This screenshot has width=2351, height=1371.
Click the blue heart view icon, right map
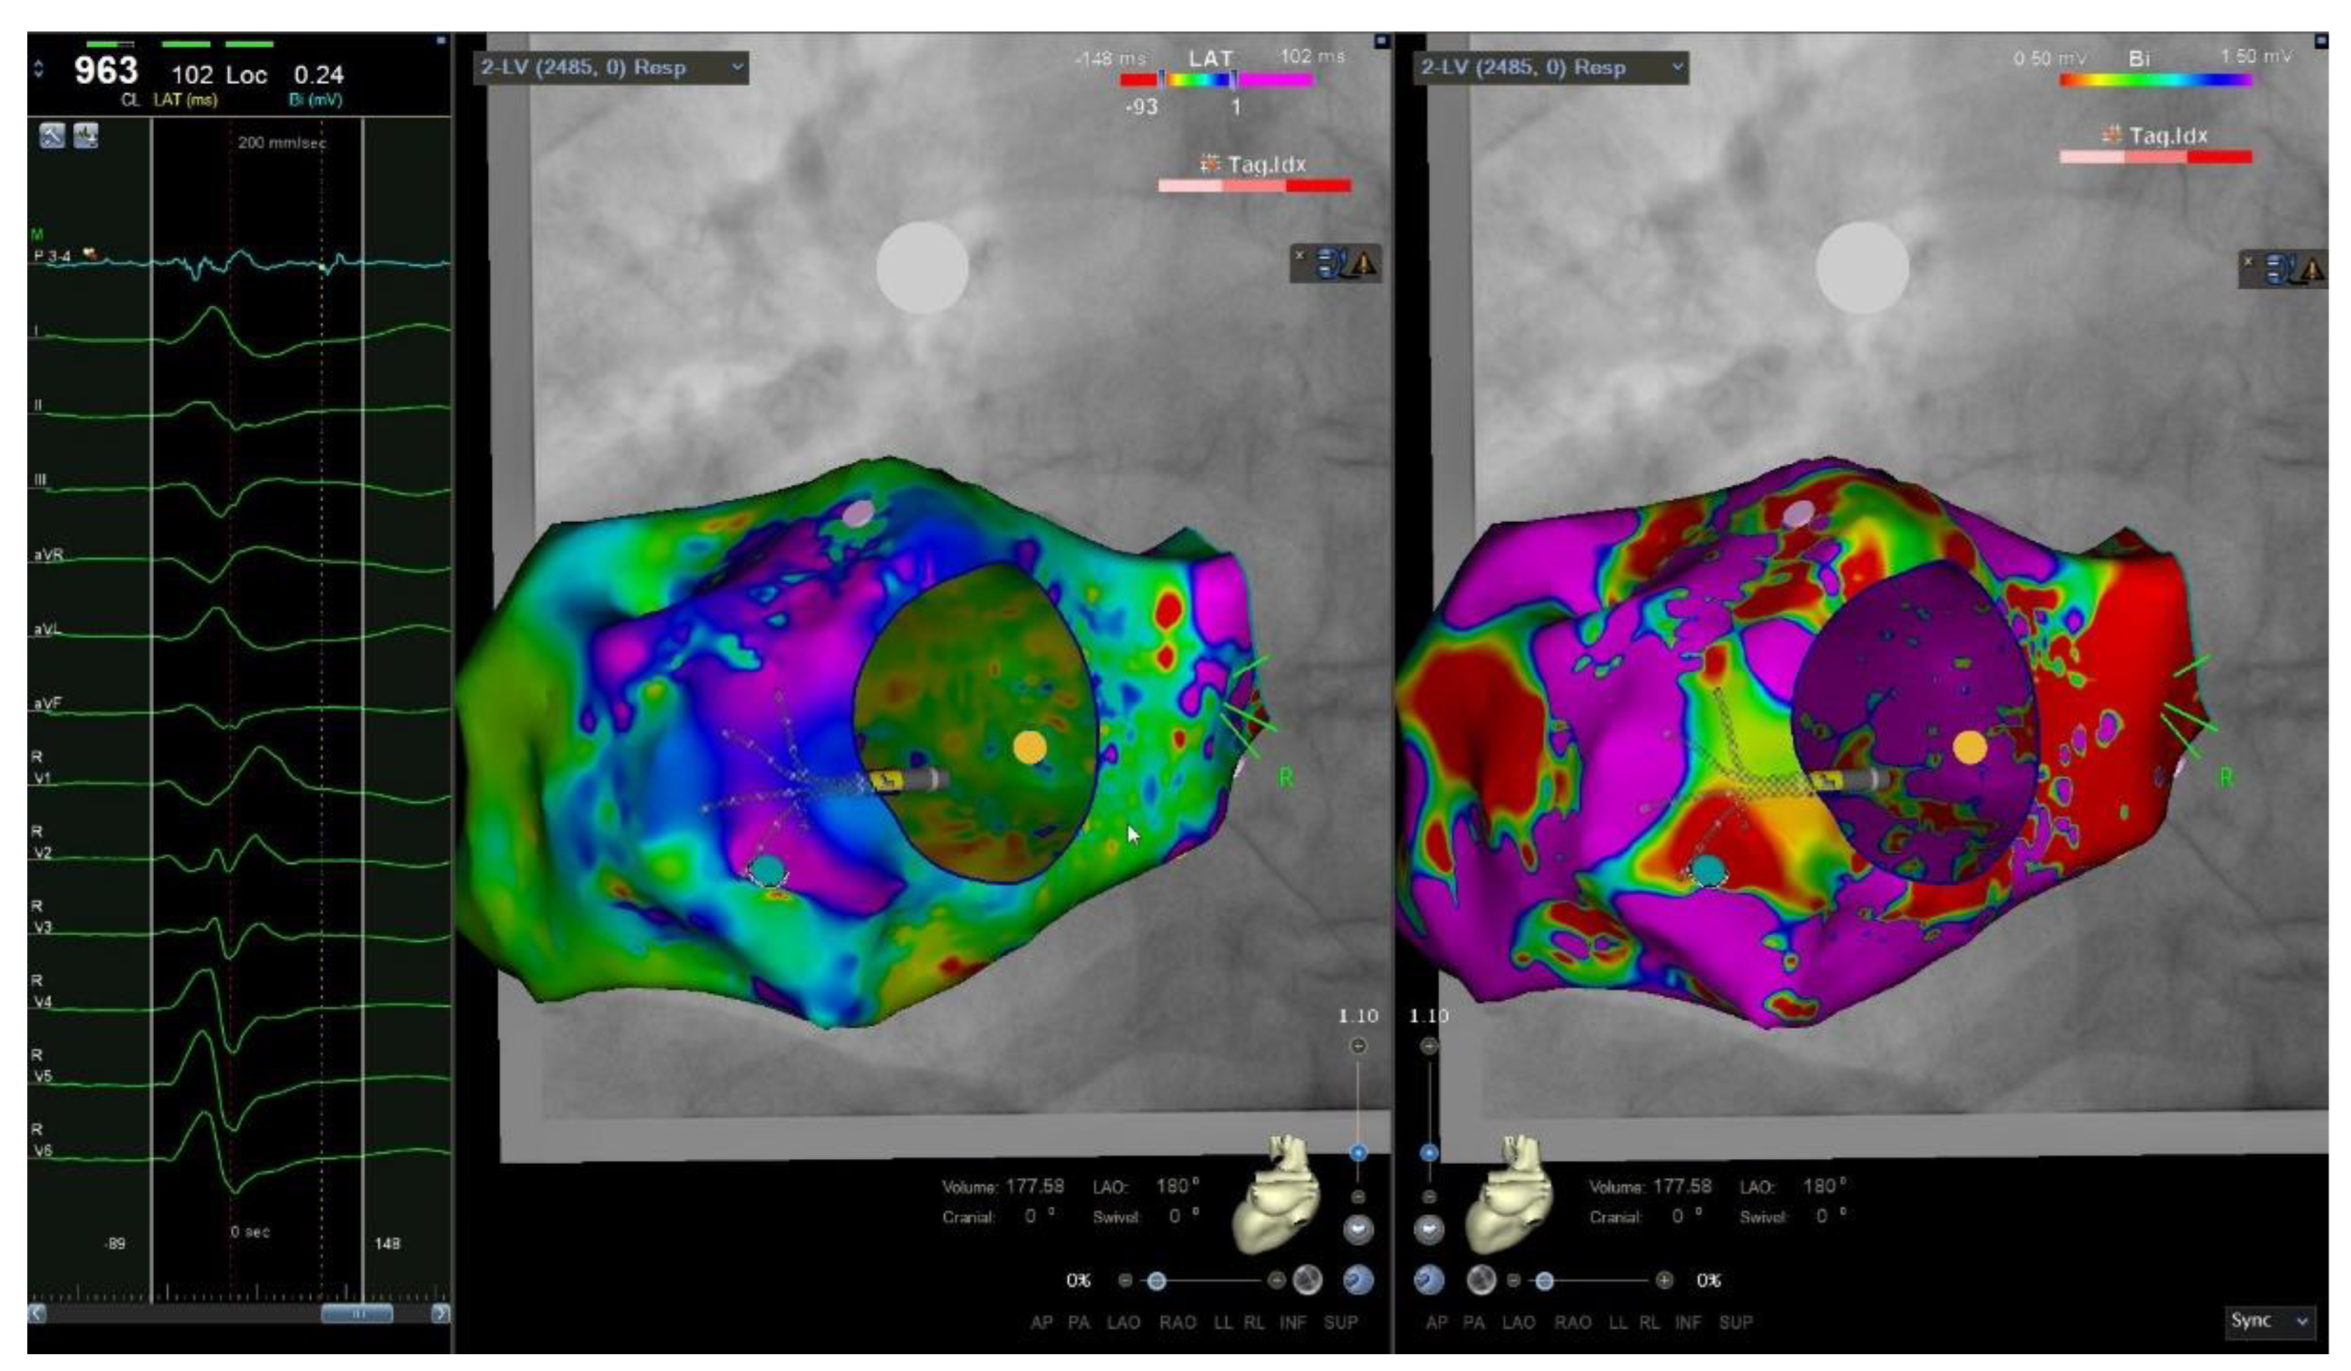point(1429,1281)
